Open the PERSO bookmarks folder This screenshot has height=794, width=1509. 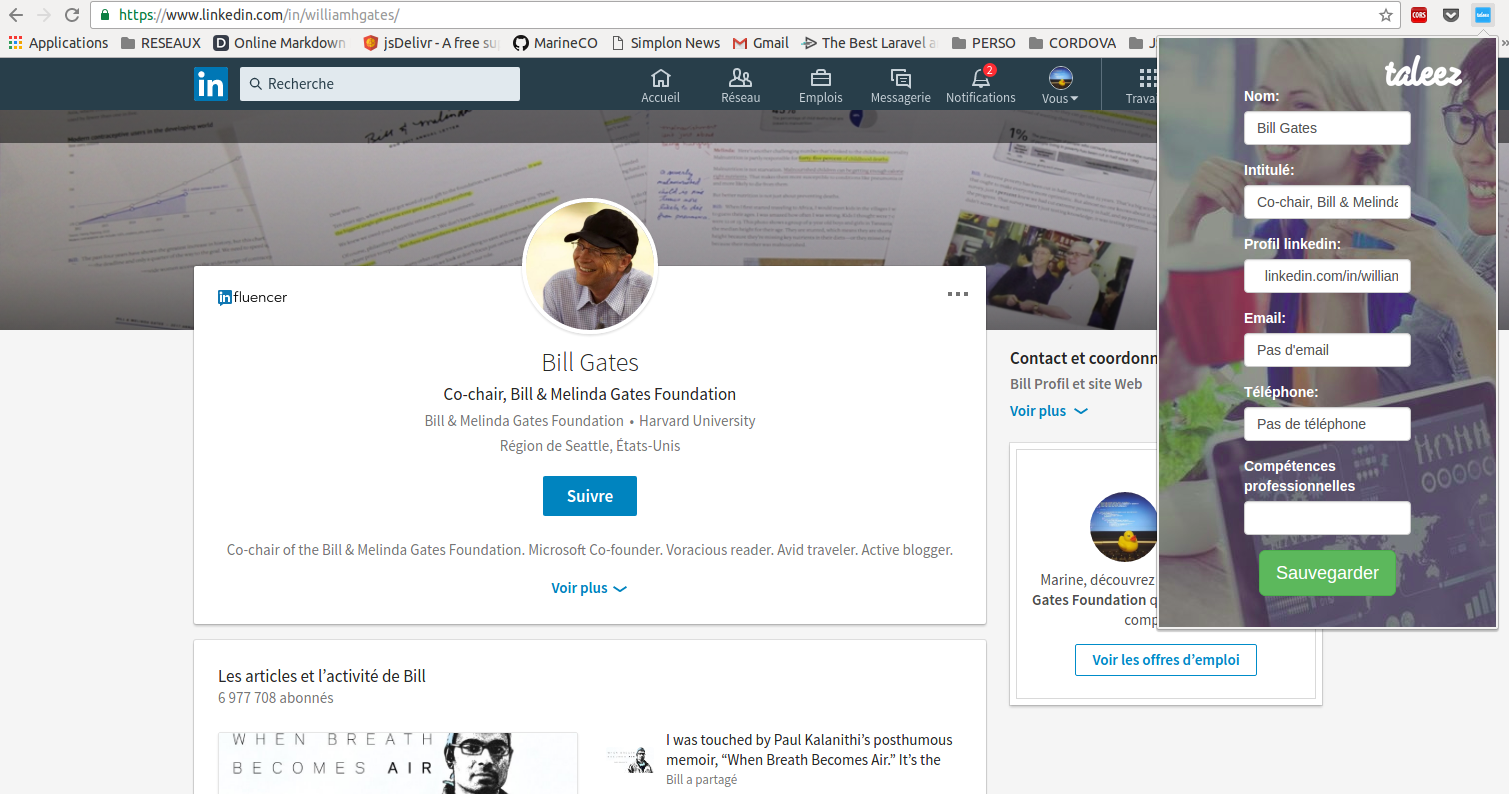983,43
